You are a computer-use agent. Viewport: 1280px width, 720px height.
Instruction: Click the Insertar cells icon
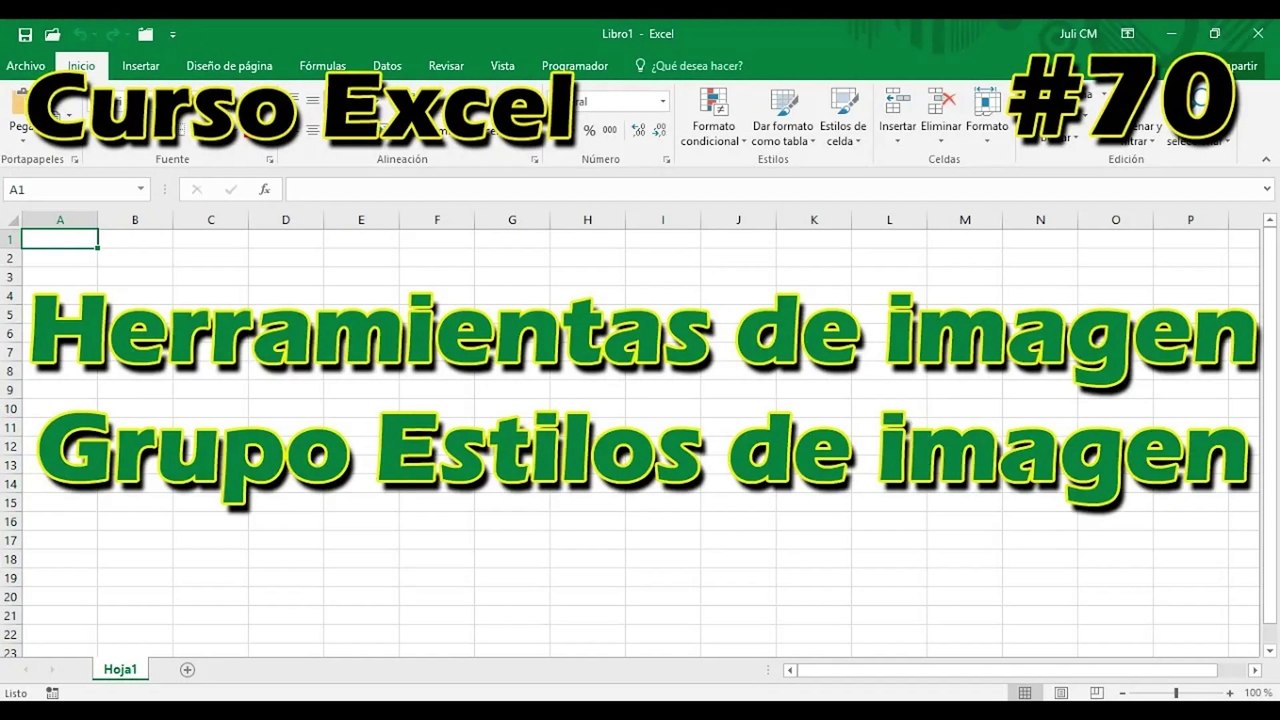[x=897, y=101]
